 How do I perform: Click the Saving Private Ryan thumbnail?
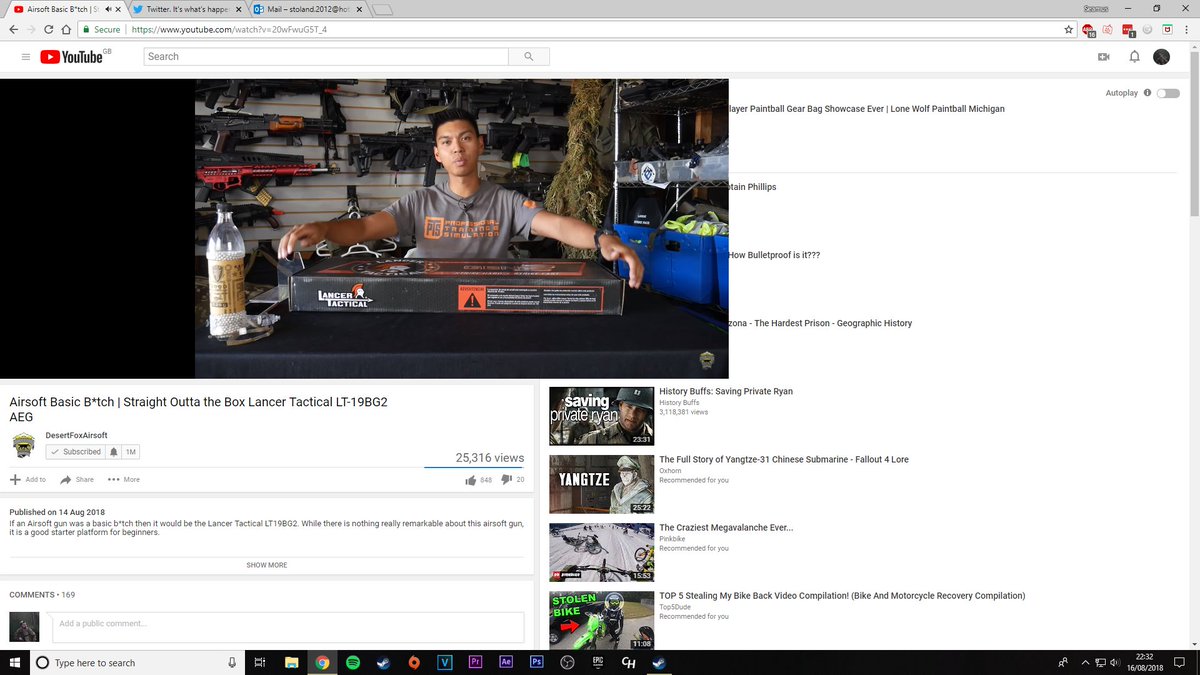pyautogui.click(x=602, y=416)
